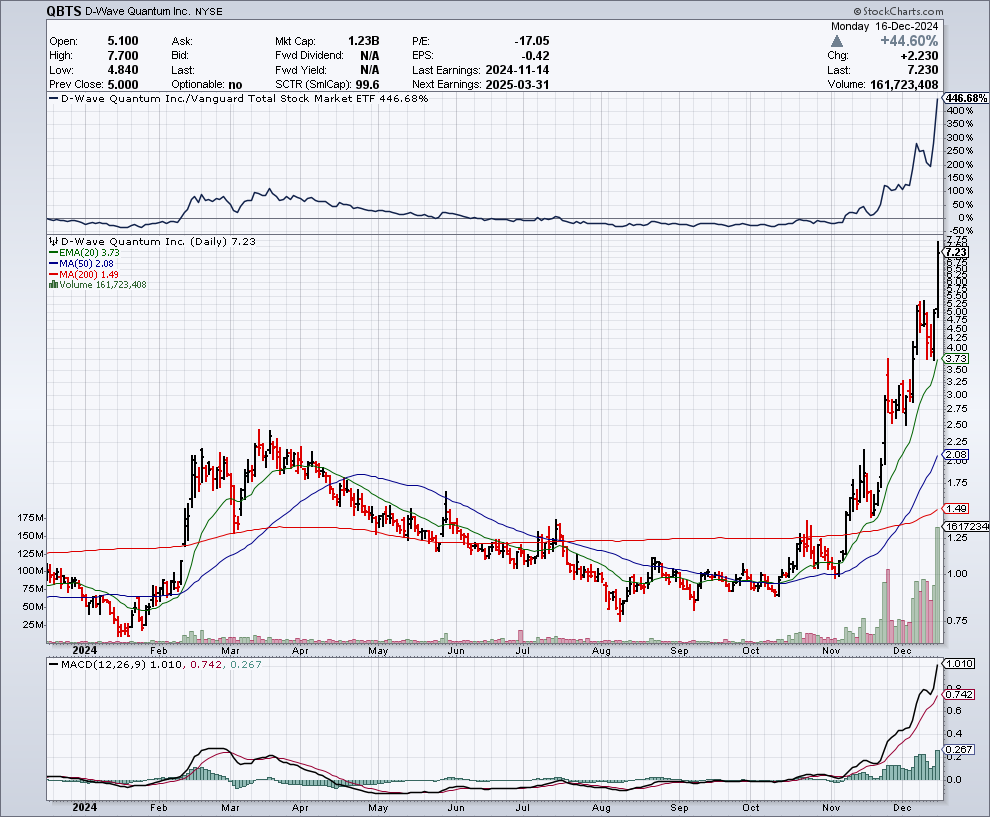This screenshot has height=817, width=990.
Task: Click the Prev Close value 5.000
Action: [122, 85]
